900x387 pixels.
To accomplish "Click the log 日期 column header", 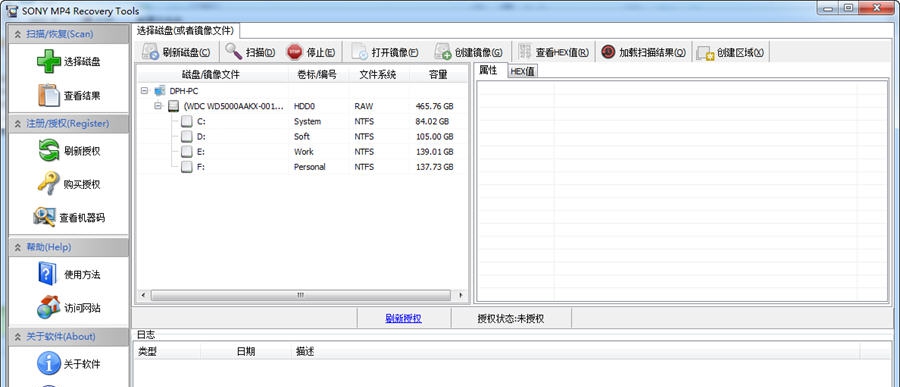I will (246, 351).
